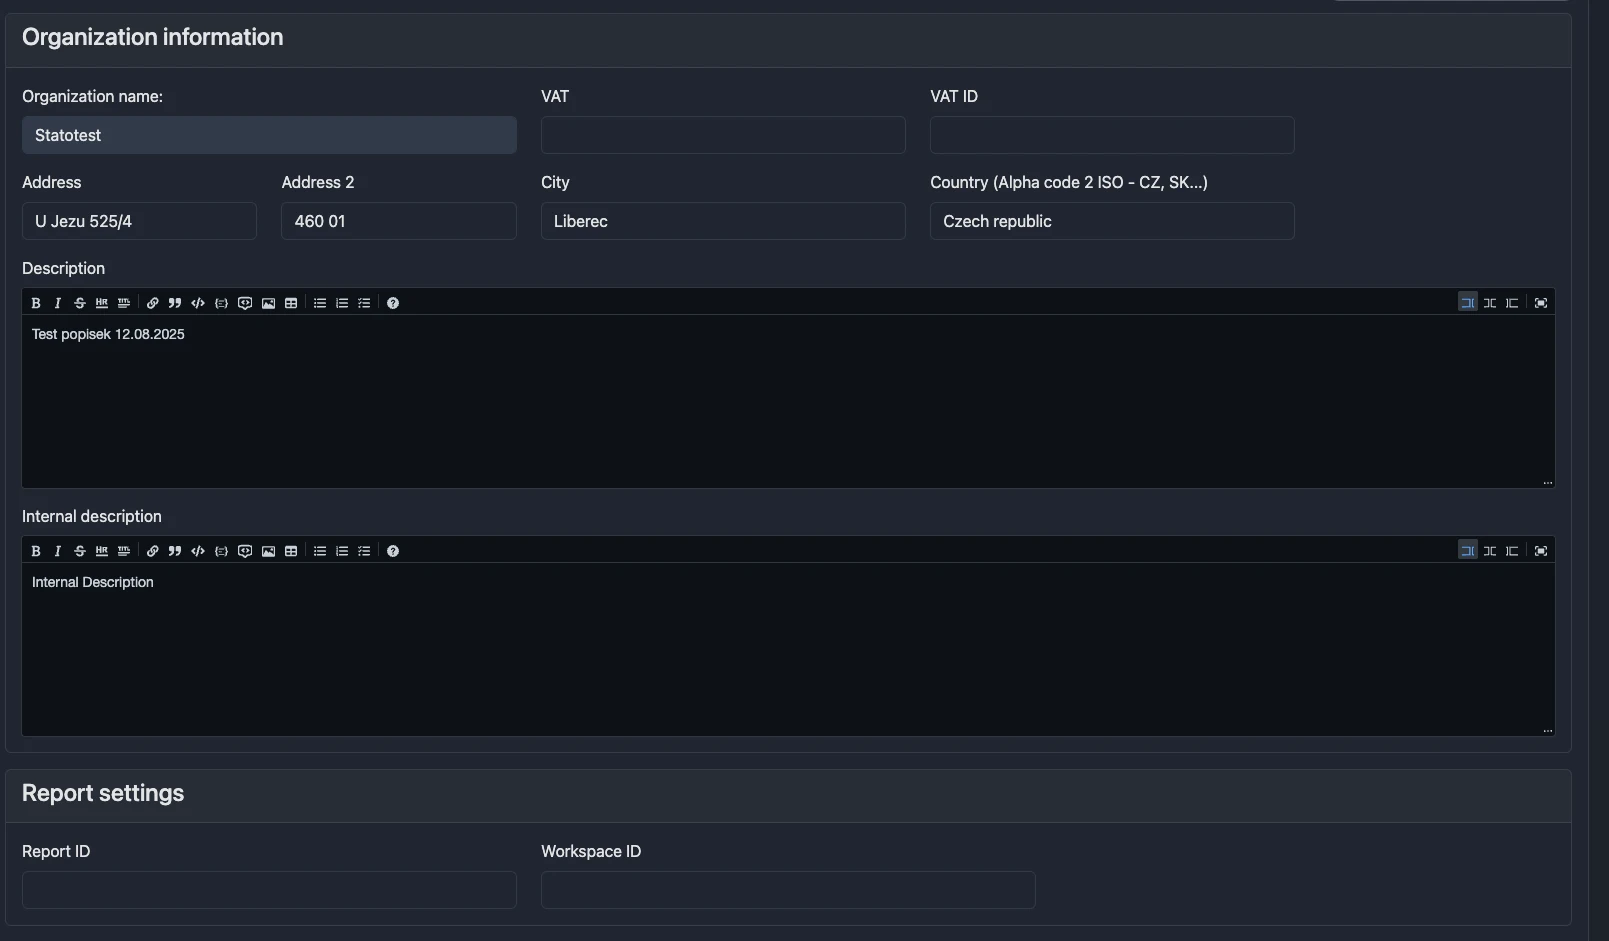Open the editor help in Description toolbar
The width and height of the screenshot is (1609, 941).
[x=393, y=302]
